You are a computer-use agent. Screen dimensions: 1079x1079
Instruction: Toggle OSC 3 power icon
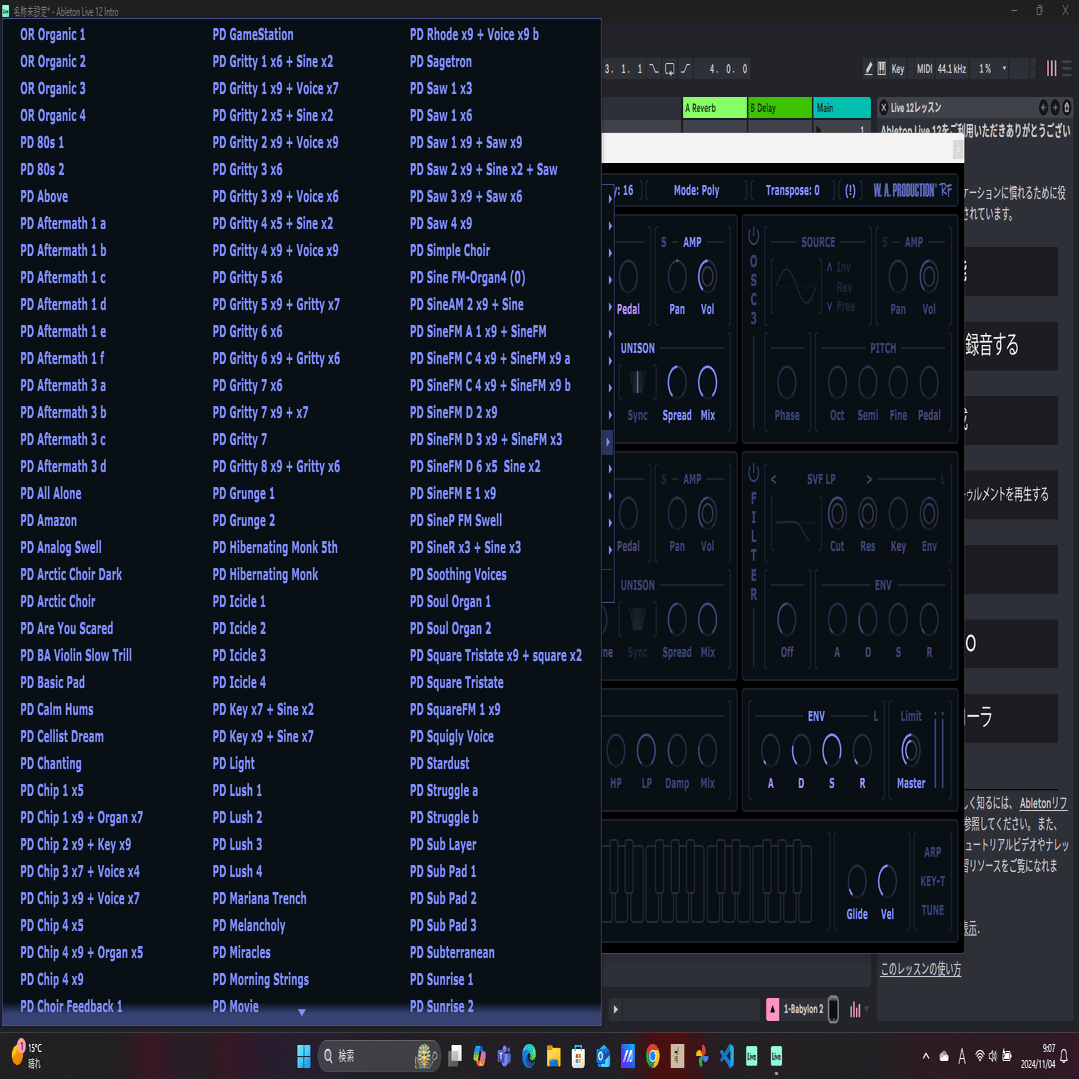pyautogui.click(x=754, y=235)
